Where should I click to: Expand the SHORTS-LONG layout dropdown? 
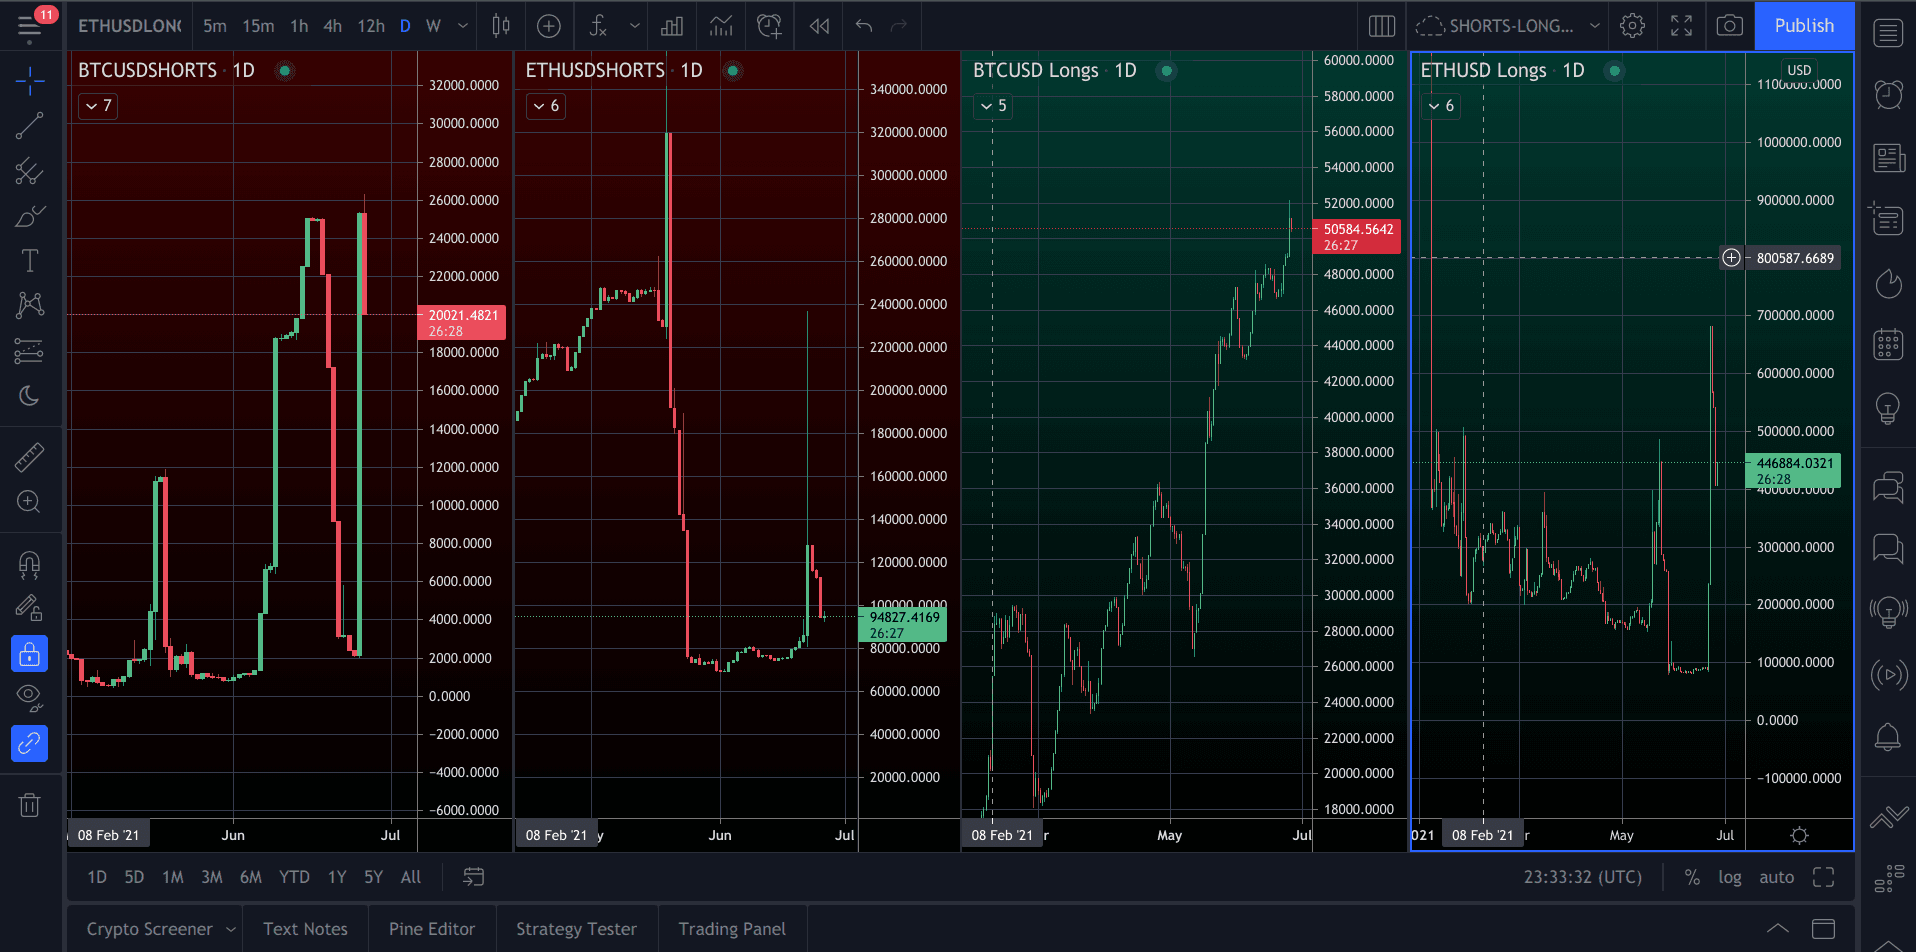click(1595, 26)
